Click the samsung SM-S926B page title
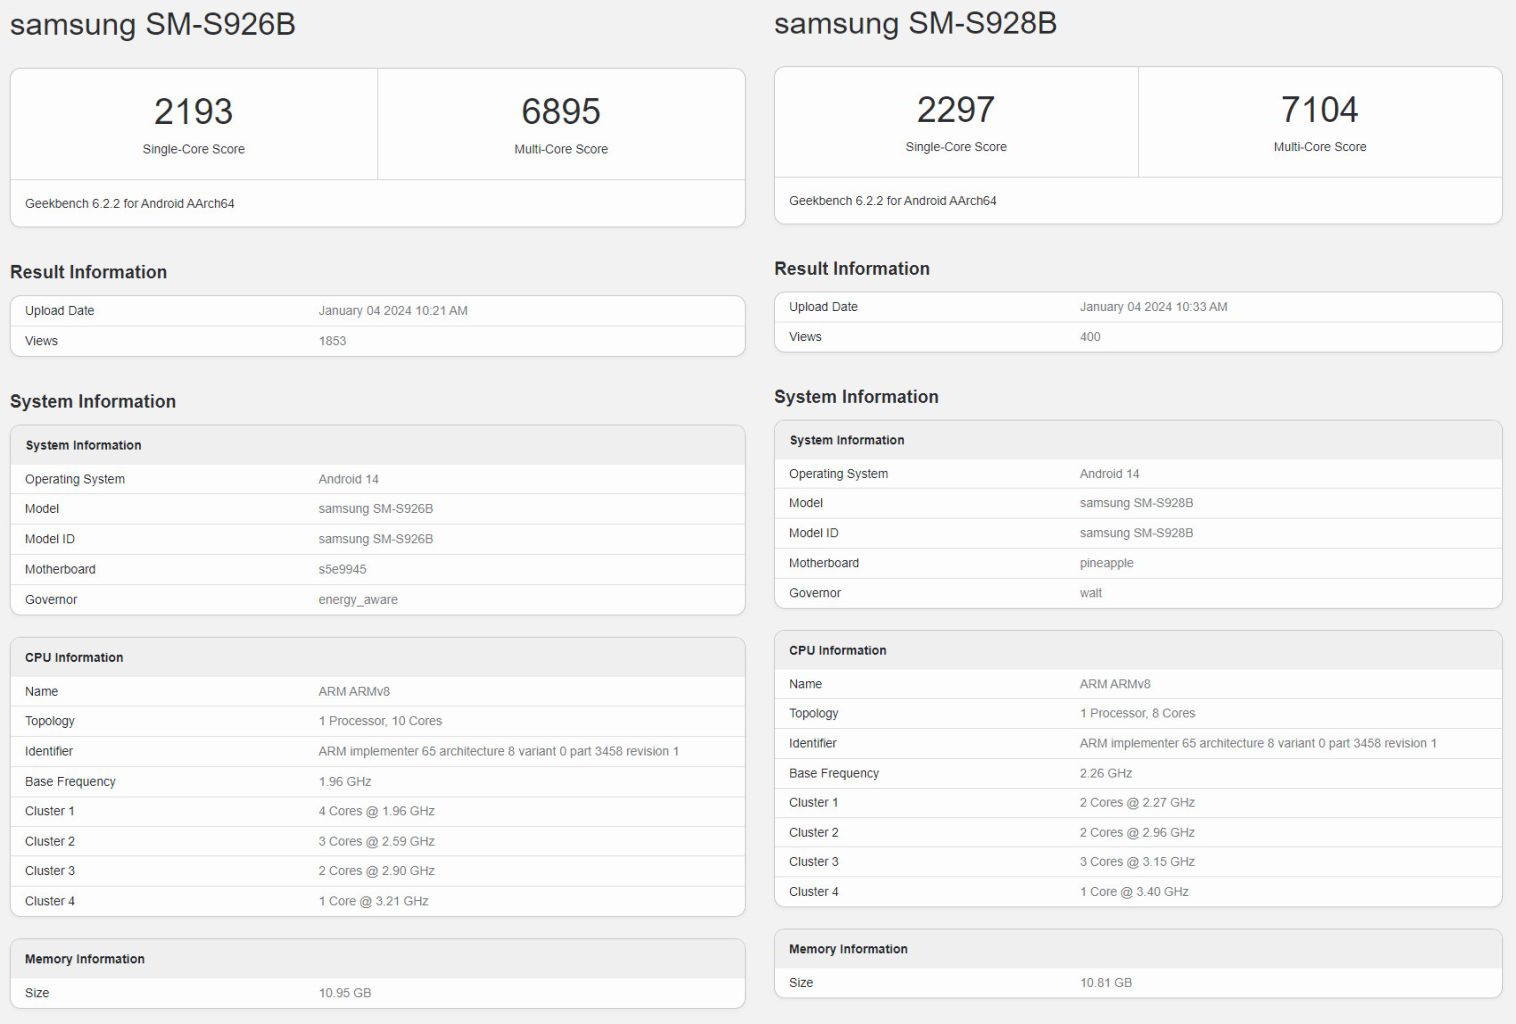The height and width of the screenshot is (1024, 1516). tap(153, 24)
